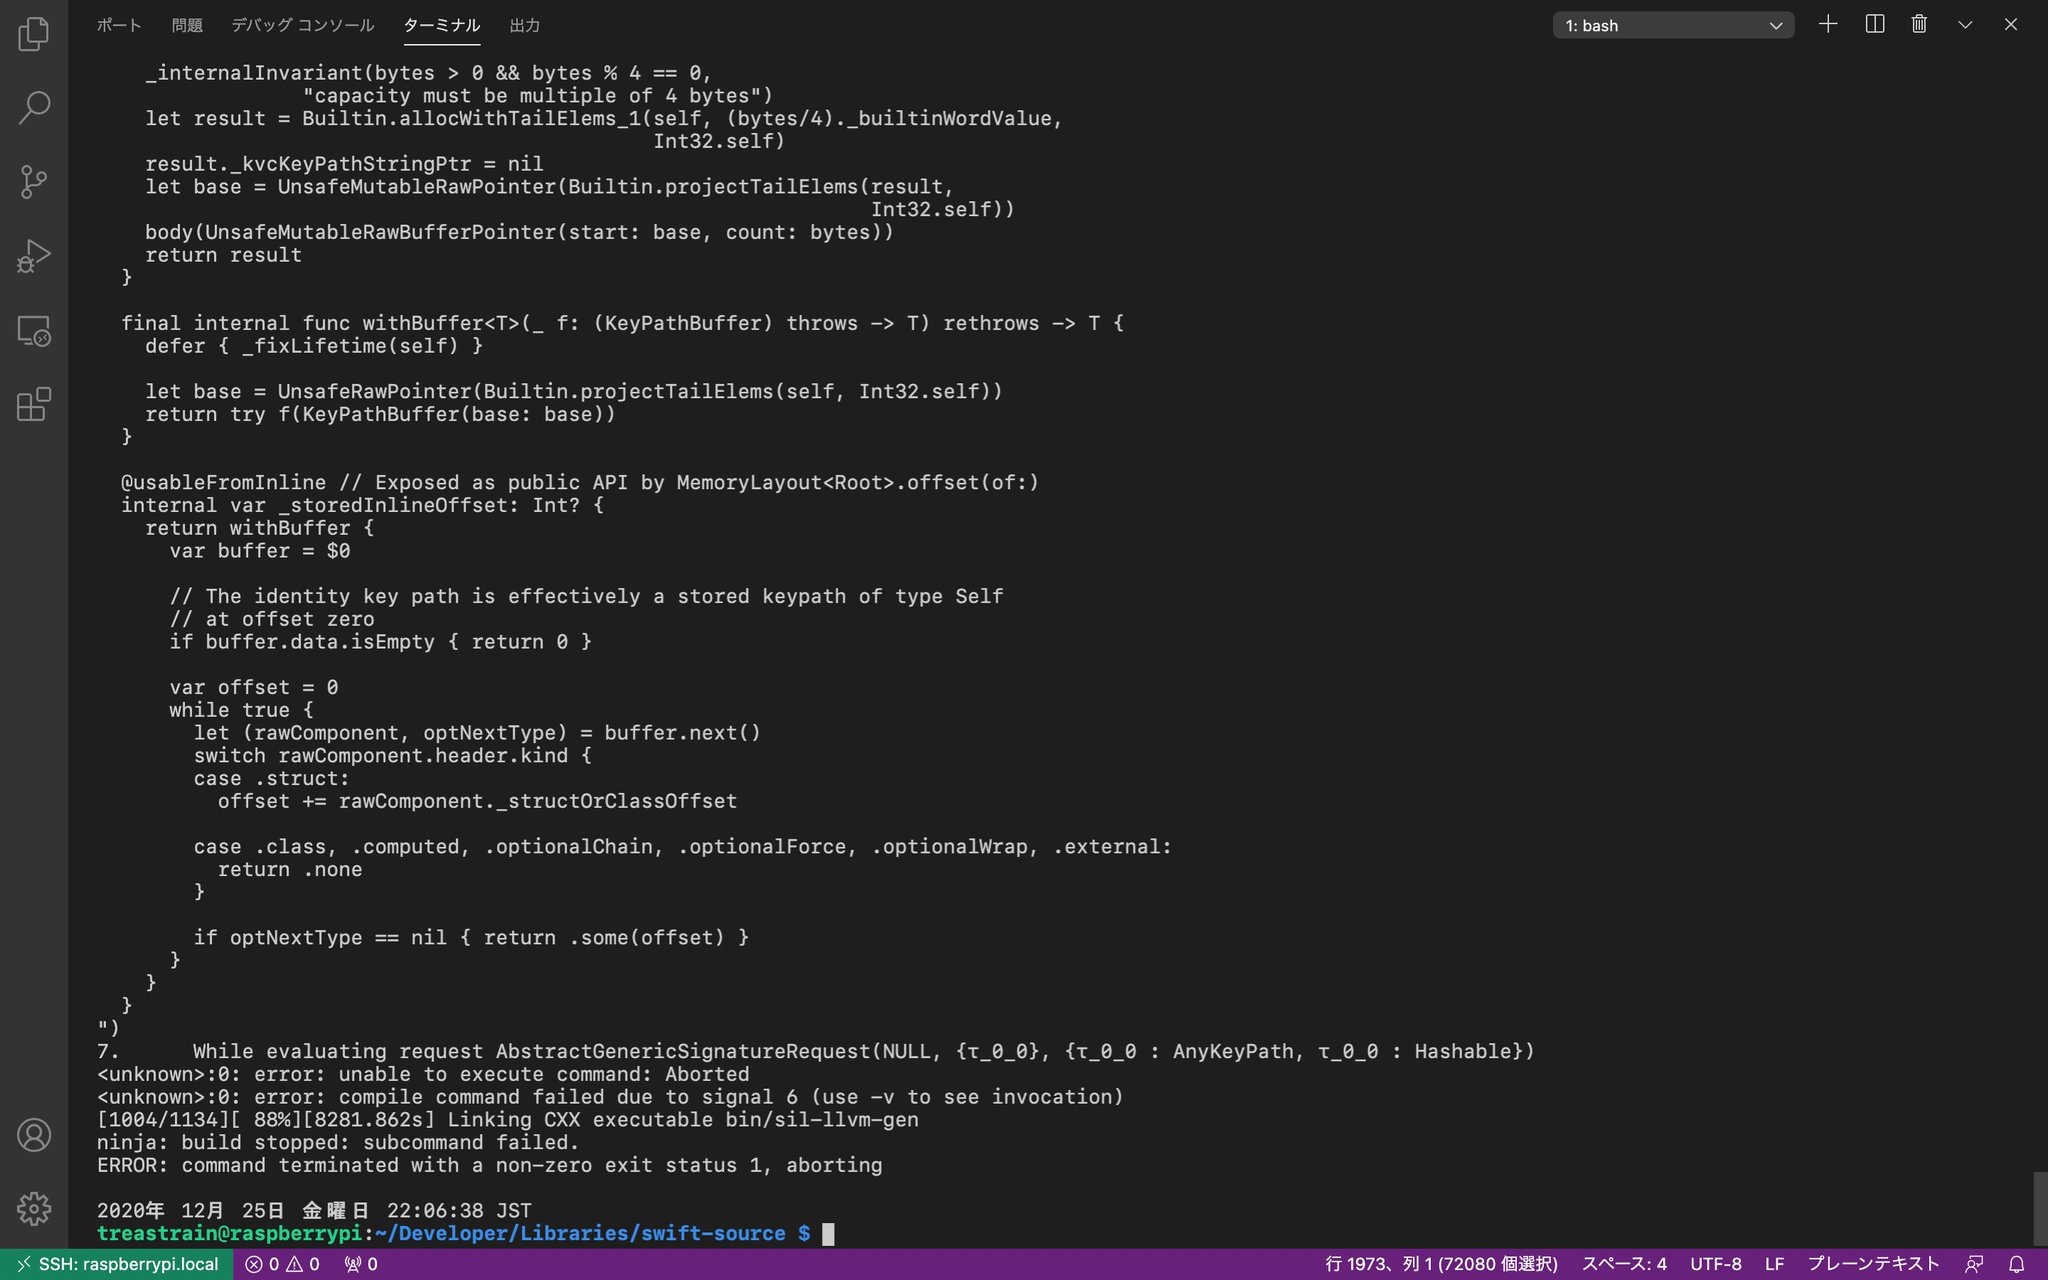Click the terminal scrollbar thumb
2048x1280 pixels.
coord(2040,1208)
